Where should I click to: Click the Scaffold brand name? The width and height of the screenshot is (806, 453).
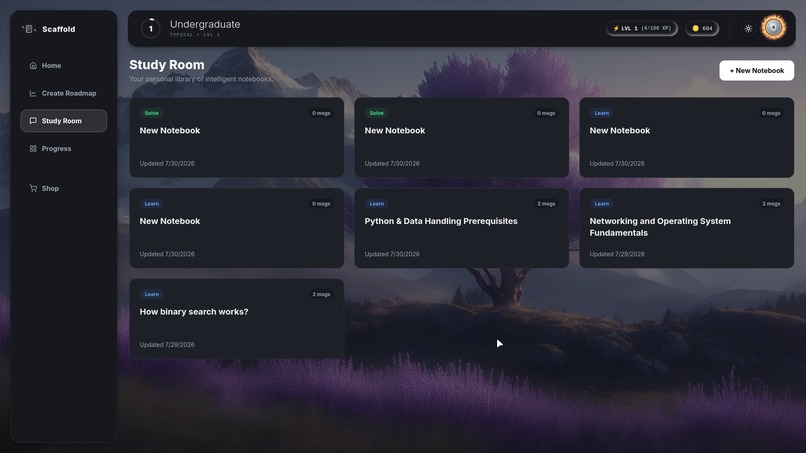coord(59,29)
